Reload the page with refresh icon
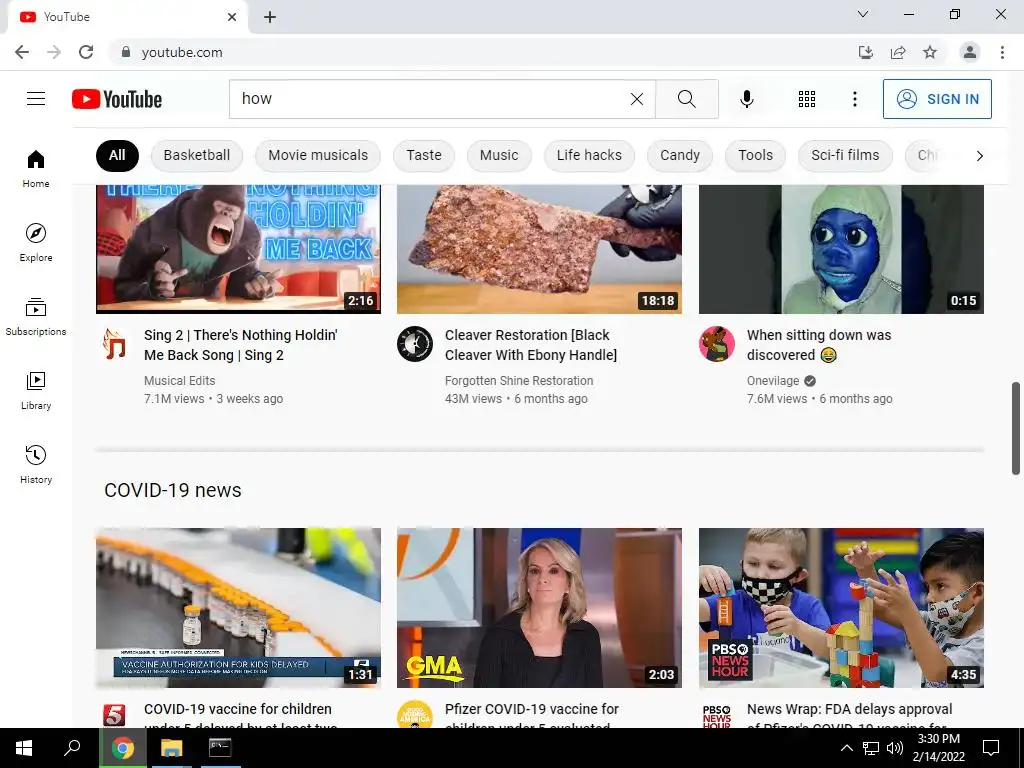This screenshot has height=768, width=1024. (x=86, y=52)
